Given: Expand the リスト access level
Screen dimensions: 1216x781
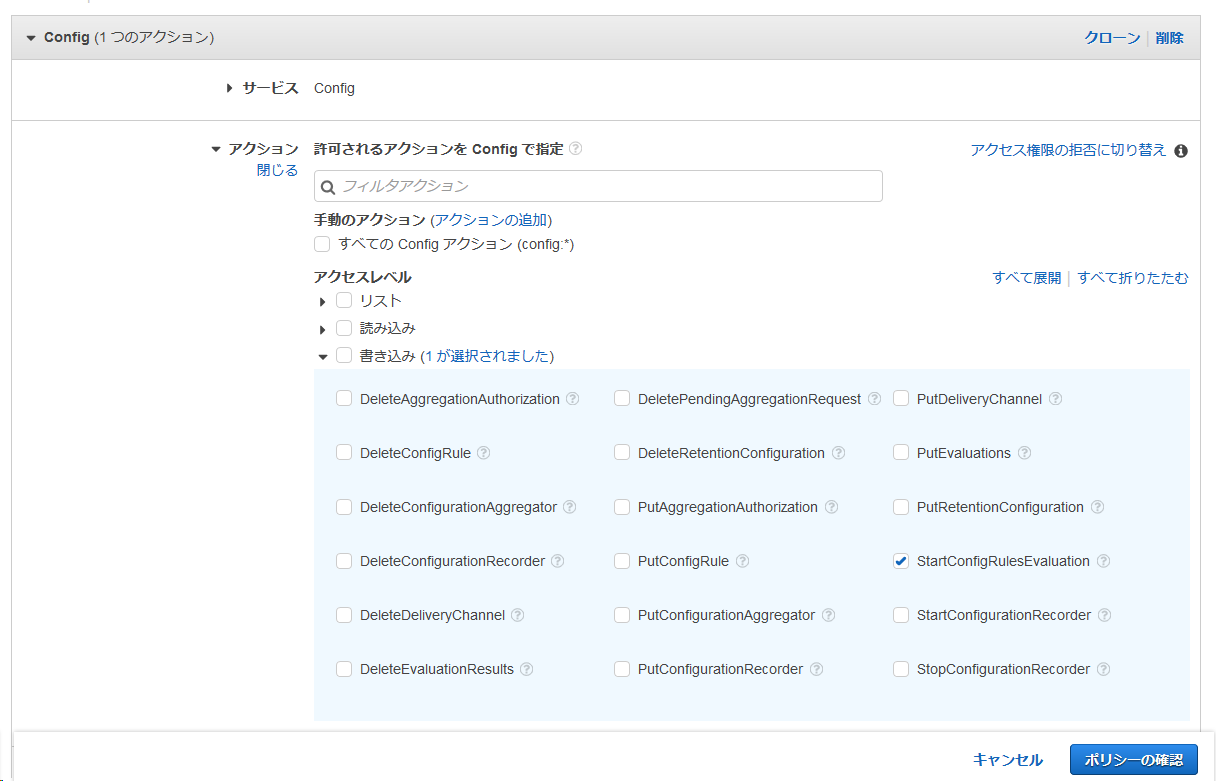Looking at the screenshot, I should pyautogui.click(x=322, y=302).
